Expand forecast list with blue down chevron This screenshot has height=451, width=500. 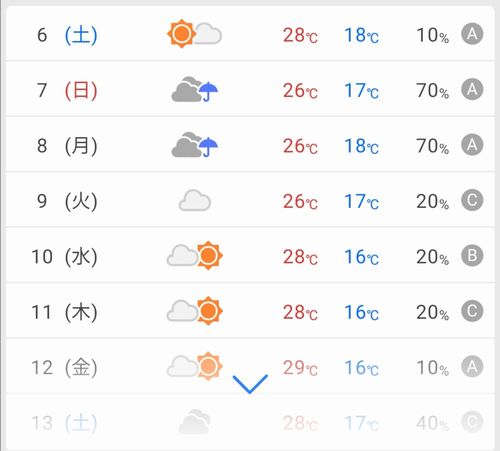[250, 384]
